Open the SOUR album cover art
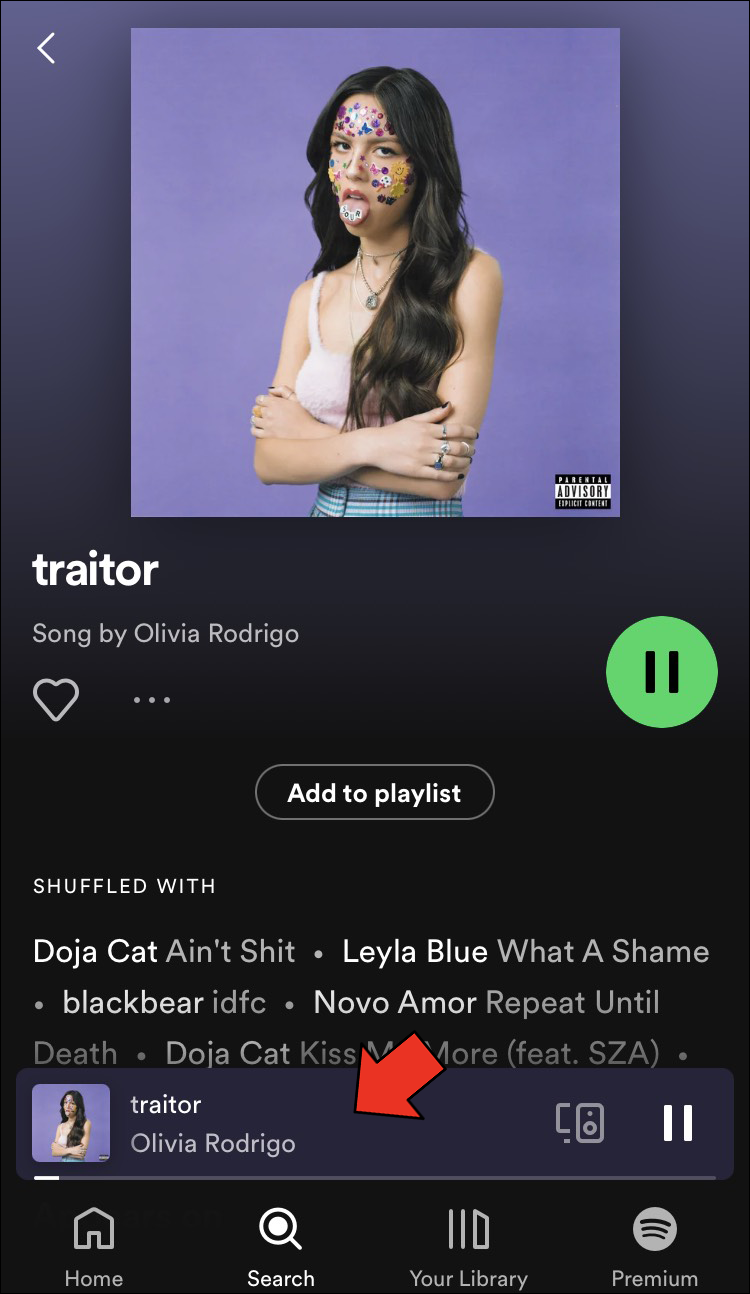 (x=375, y=272)
